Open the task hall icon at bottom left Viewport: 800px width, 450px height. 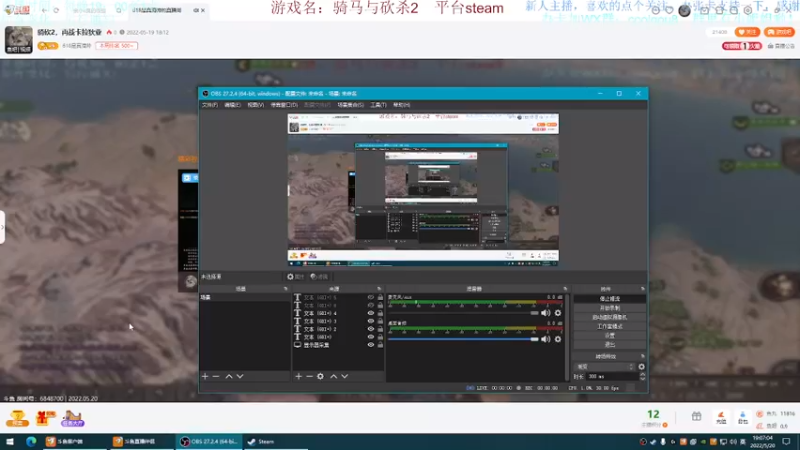[72, 418]
